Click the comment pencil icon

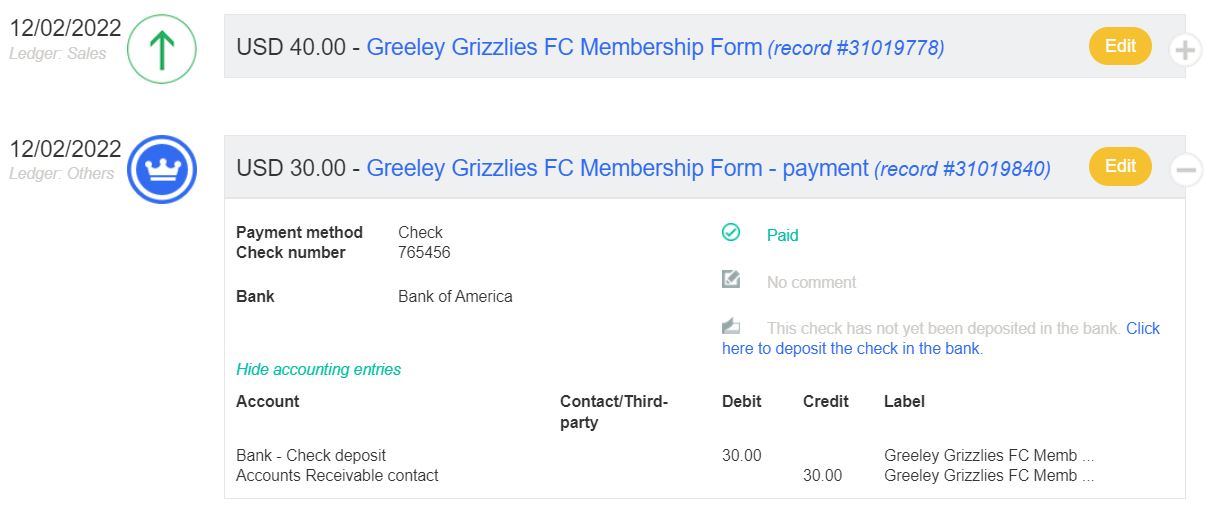[x=731, y=280]
